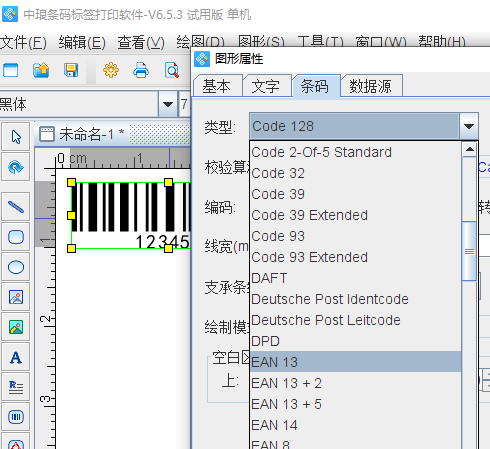Select the arrow pointer tool

[16, 137]
